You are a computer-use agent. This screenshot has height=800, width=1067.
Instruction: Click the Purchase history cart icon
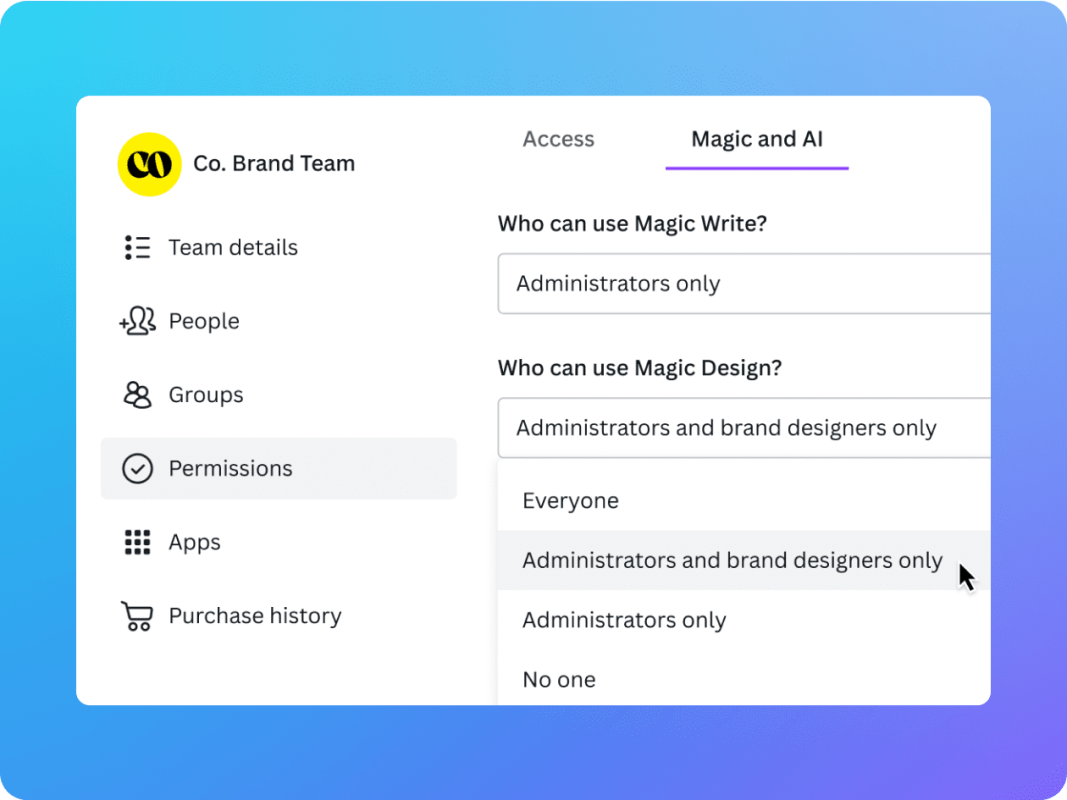coord(136,616)
